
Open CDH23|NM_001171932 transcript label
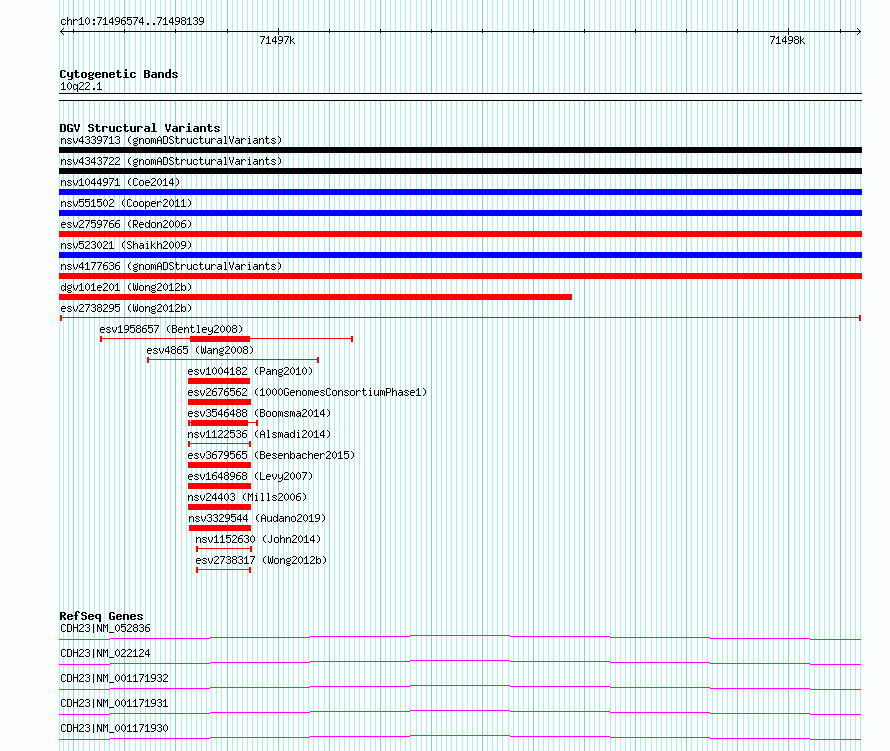[114, 678]
